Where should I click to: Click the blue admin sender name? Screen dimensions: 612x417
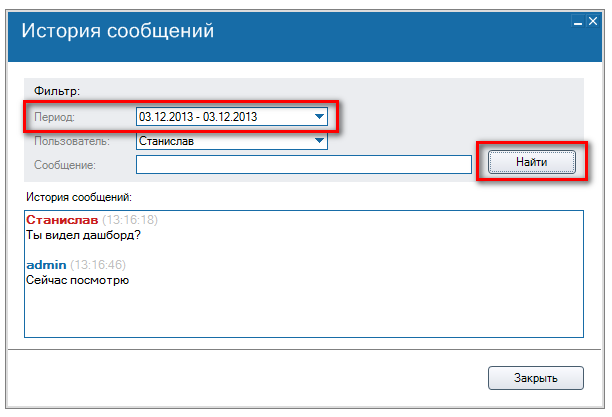pos(46,264)
